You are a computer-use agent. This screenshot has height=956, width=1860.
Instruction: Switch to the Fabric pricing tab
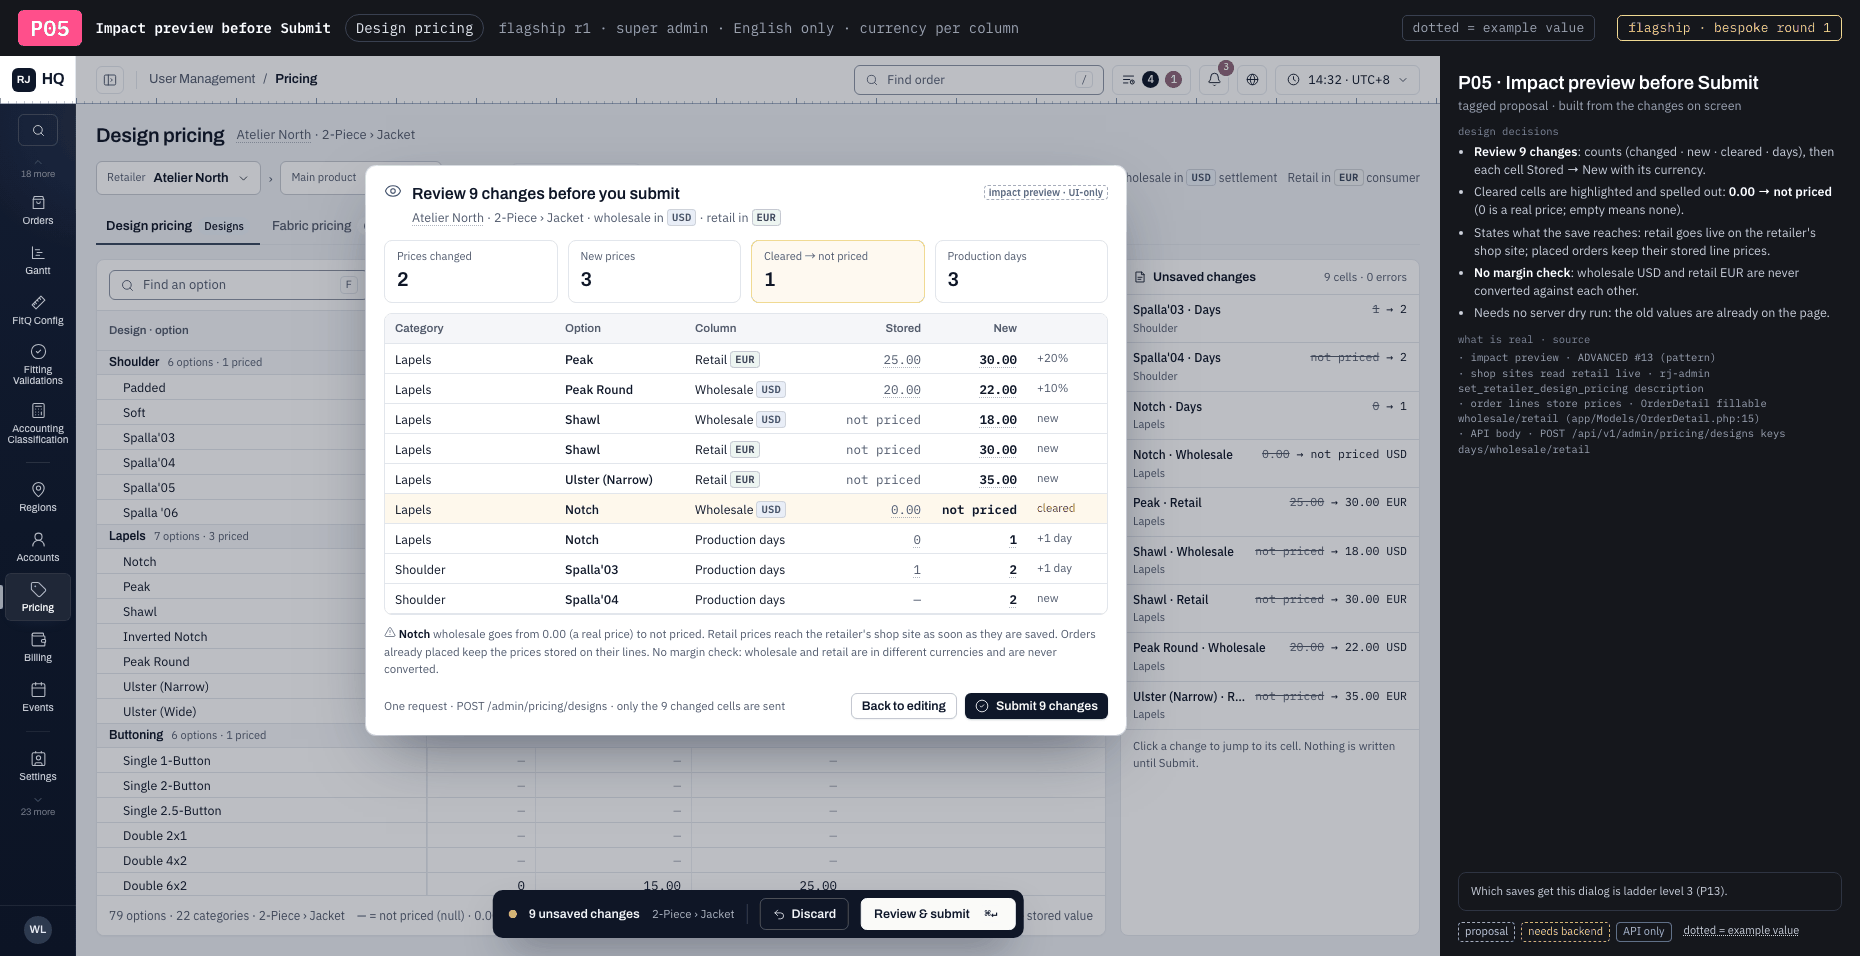311,226
